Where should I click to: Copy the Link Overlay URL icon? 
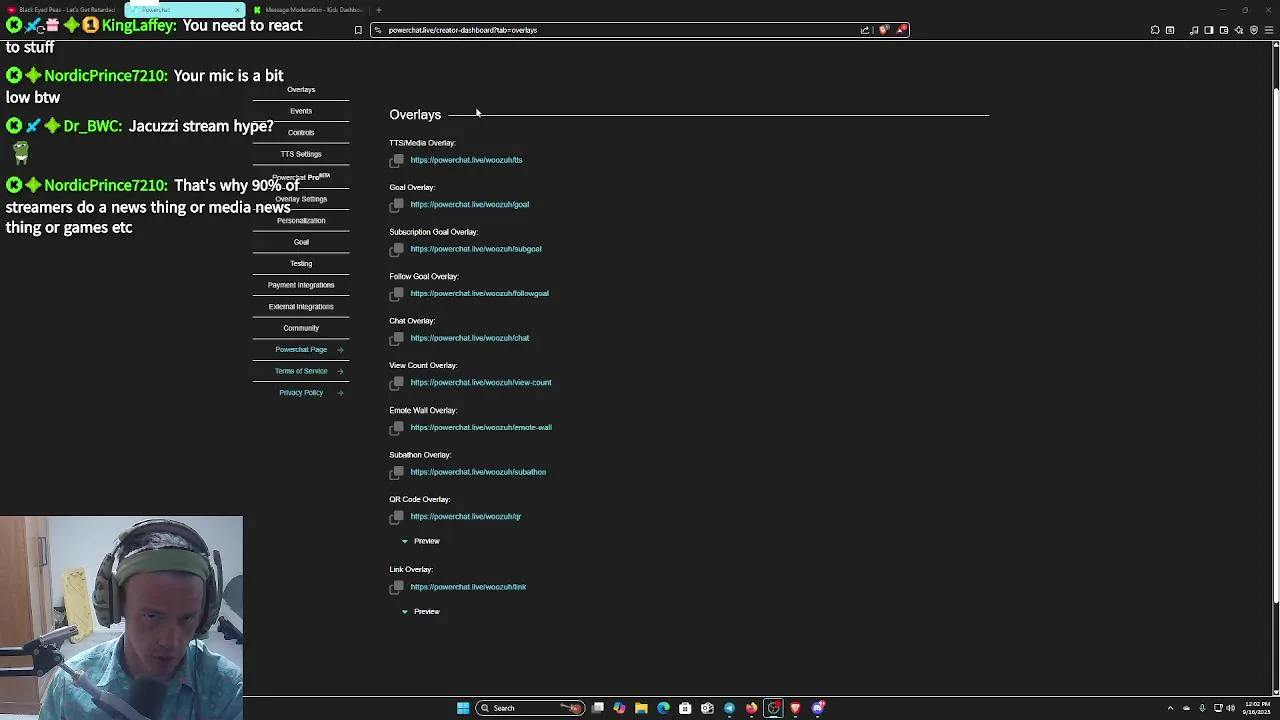pyautogui.click(x=397, y=587)
